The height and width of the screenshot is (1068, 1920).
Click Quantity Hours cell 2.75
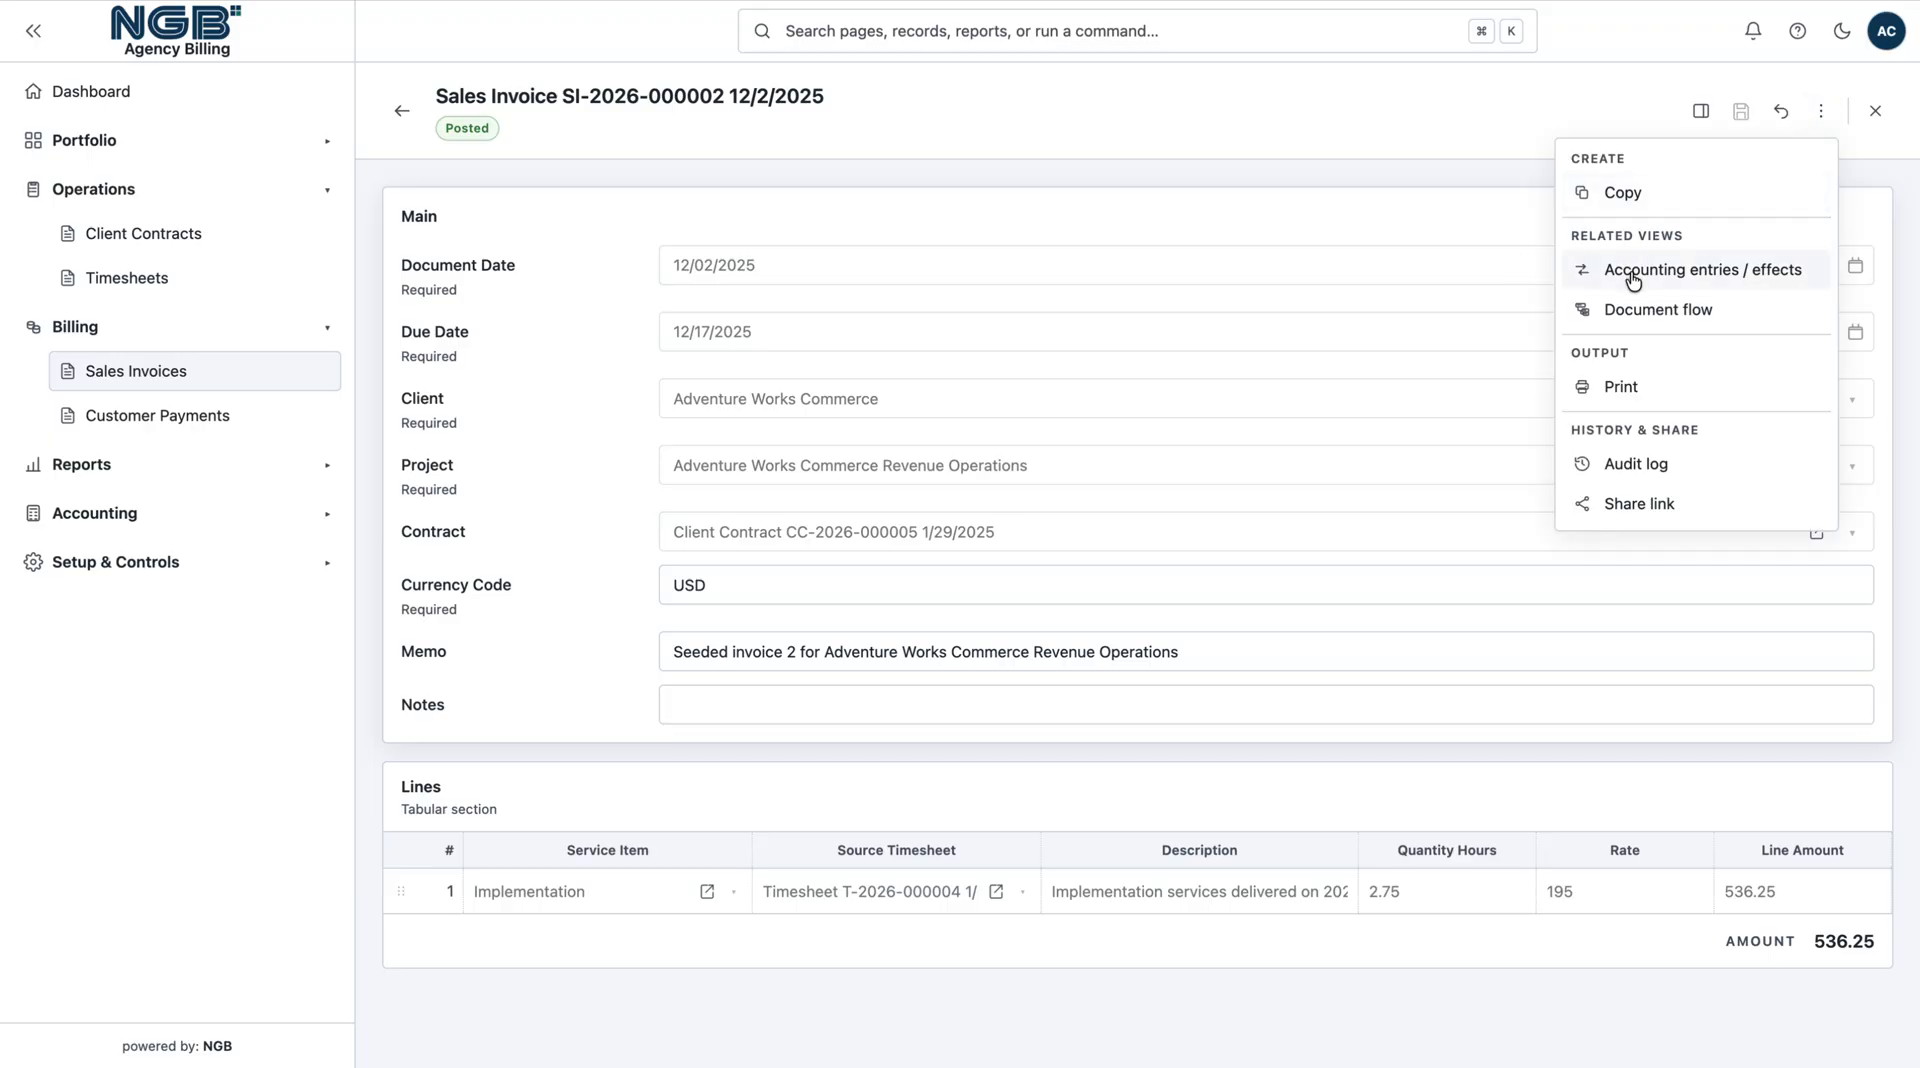(1447, 892)
